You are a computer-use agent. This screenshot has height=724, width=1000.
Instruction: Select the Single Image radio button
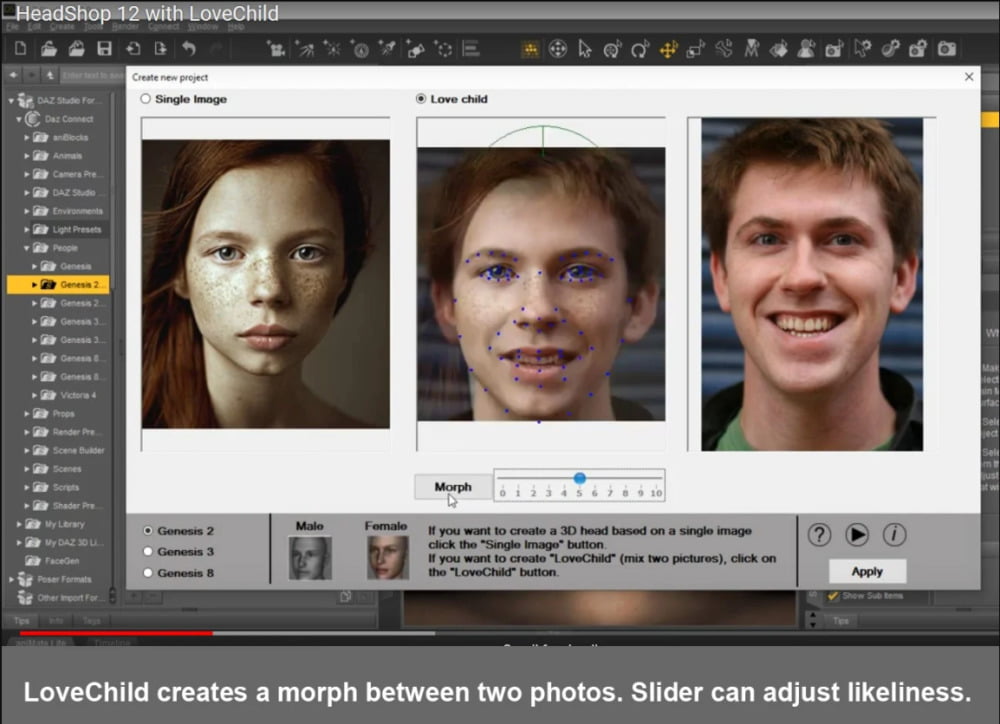pos(146,99)
